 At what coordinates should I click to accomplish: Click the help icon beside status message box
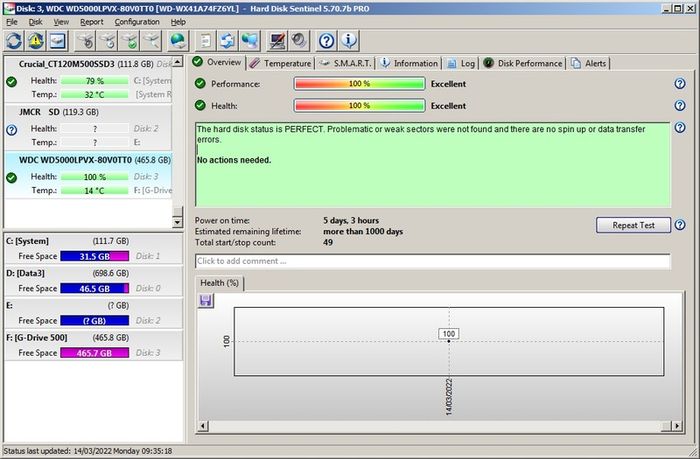[x=680, y=128]
